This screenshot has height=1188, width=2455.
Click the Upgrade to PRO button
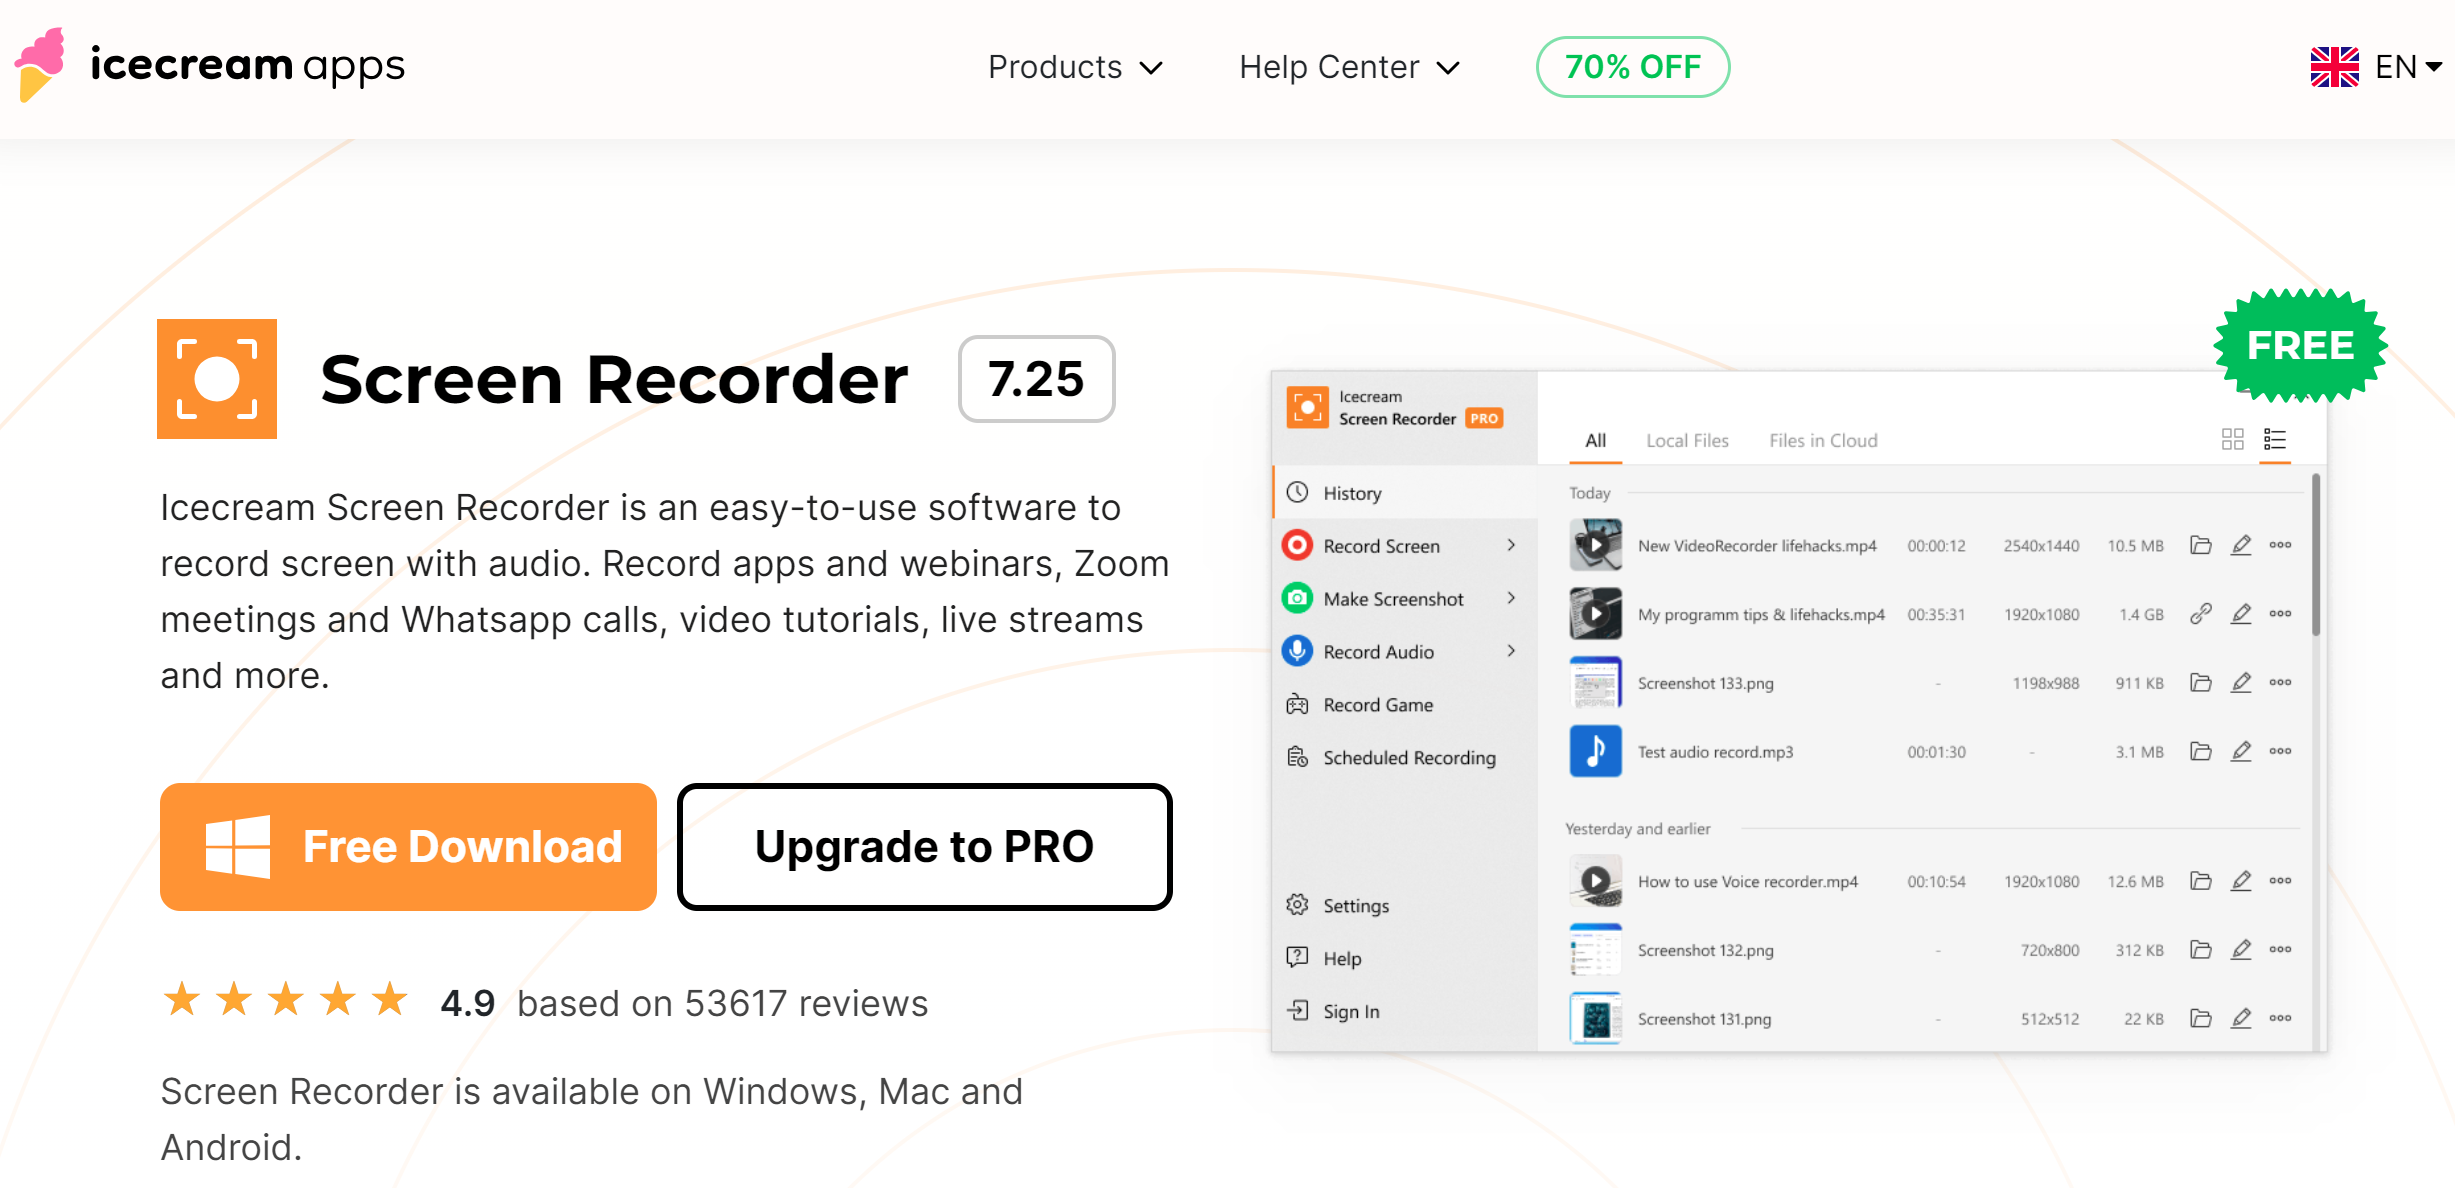pos(924,847)
